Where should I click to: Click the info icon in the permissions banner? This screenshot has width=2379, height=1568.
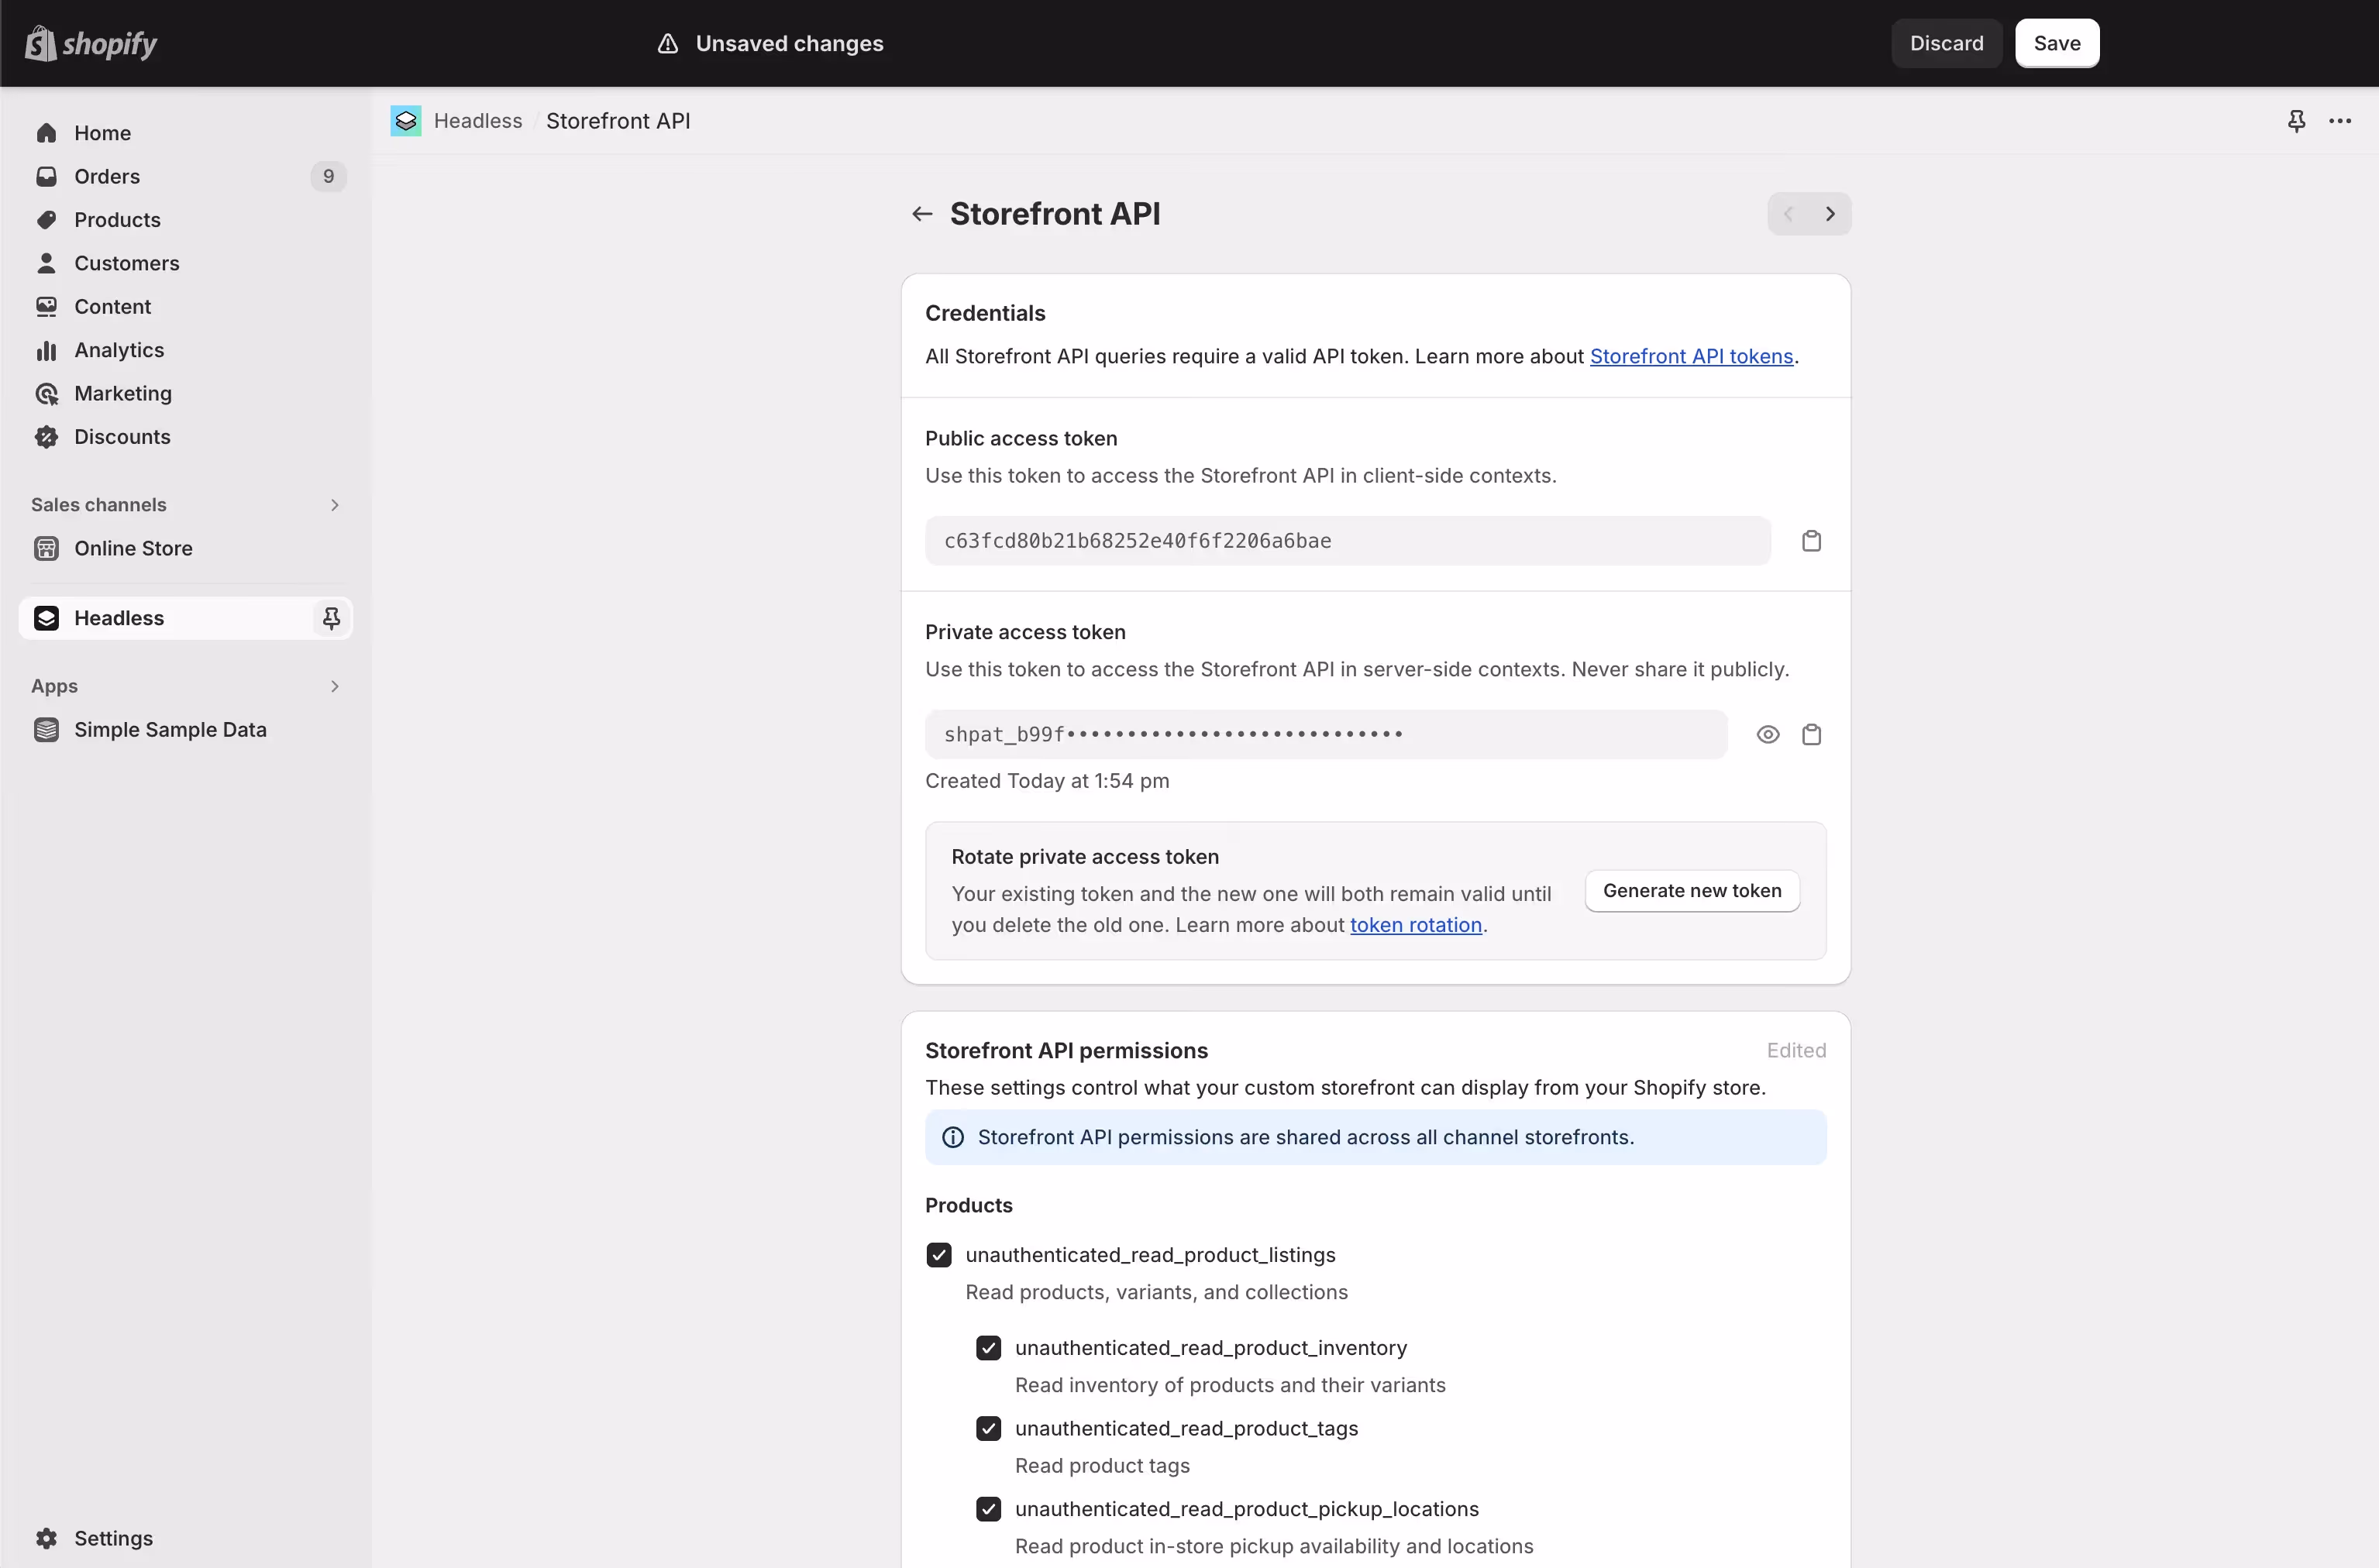(x=953, y=1137)
